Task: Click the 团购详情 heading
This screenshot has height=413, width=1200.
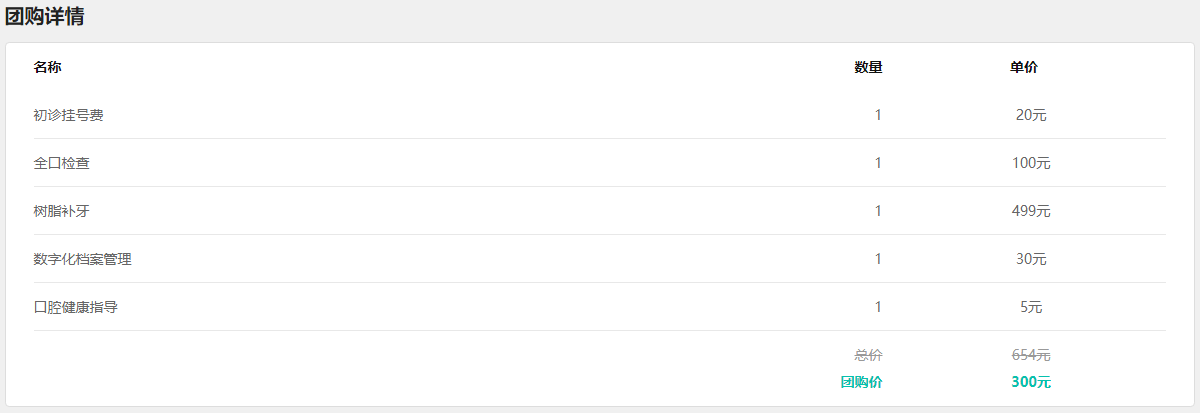Action: 45,16
